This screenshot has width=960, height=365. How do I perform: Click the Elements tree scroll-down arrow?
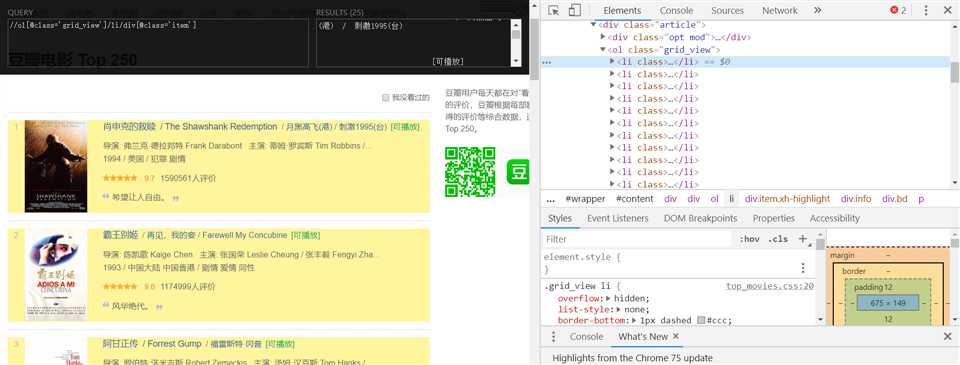(954, 183)
